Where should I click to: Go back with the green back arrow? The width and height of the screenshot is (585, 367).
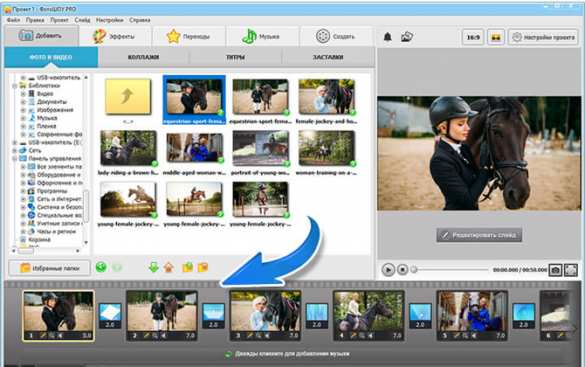(x=101, y=267)
